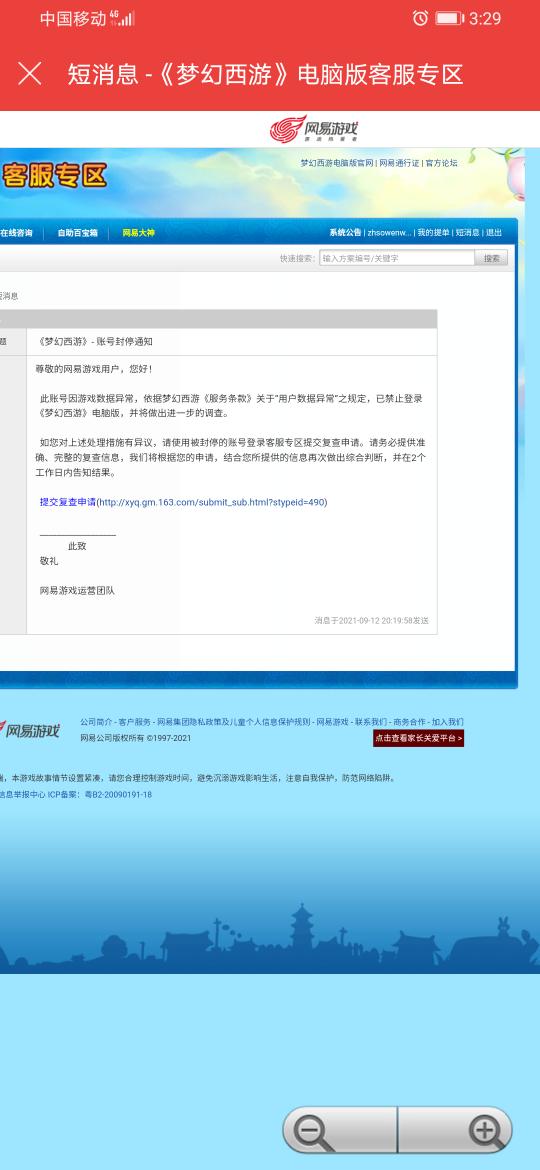
Task: Click 网易公司版权所有 ©1997-2021 text
Action: point(136,738)
